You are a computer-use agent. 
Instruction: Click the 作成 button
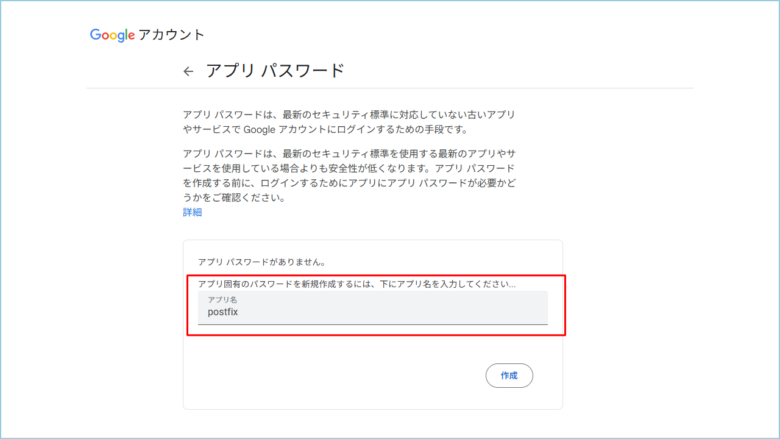pos(509,375)
